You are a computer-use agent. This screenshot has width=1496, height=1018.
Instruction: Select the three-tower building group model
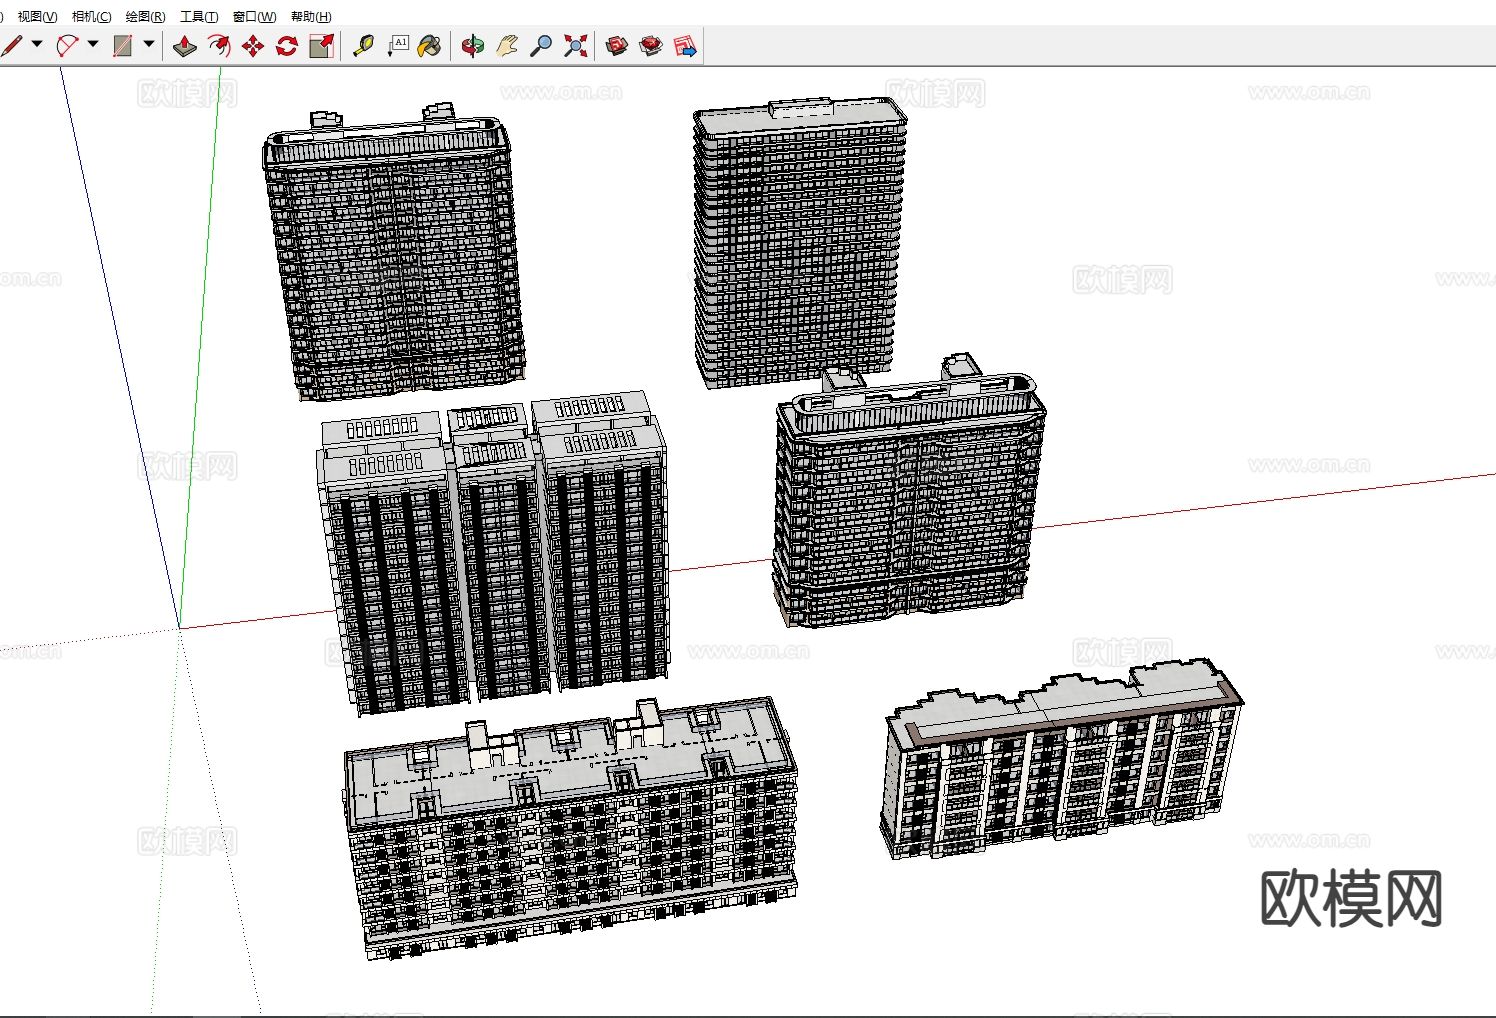495,552
